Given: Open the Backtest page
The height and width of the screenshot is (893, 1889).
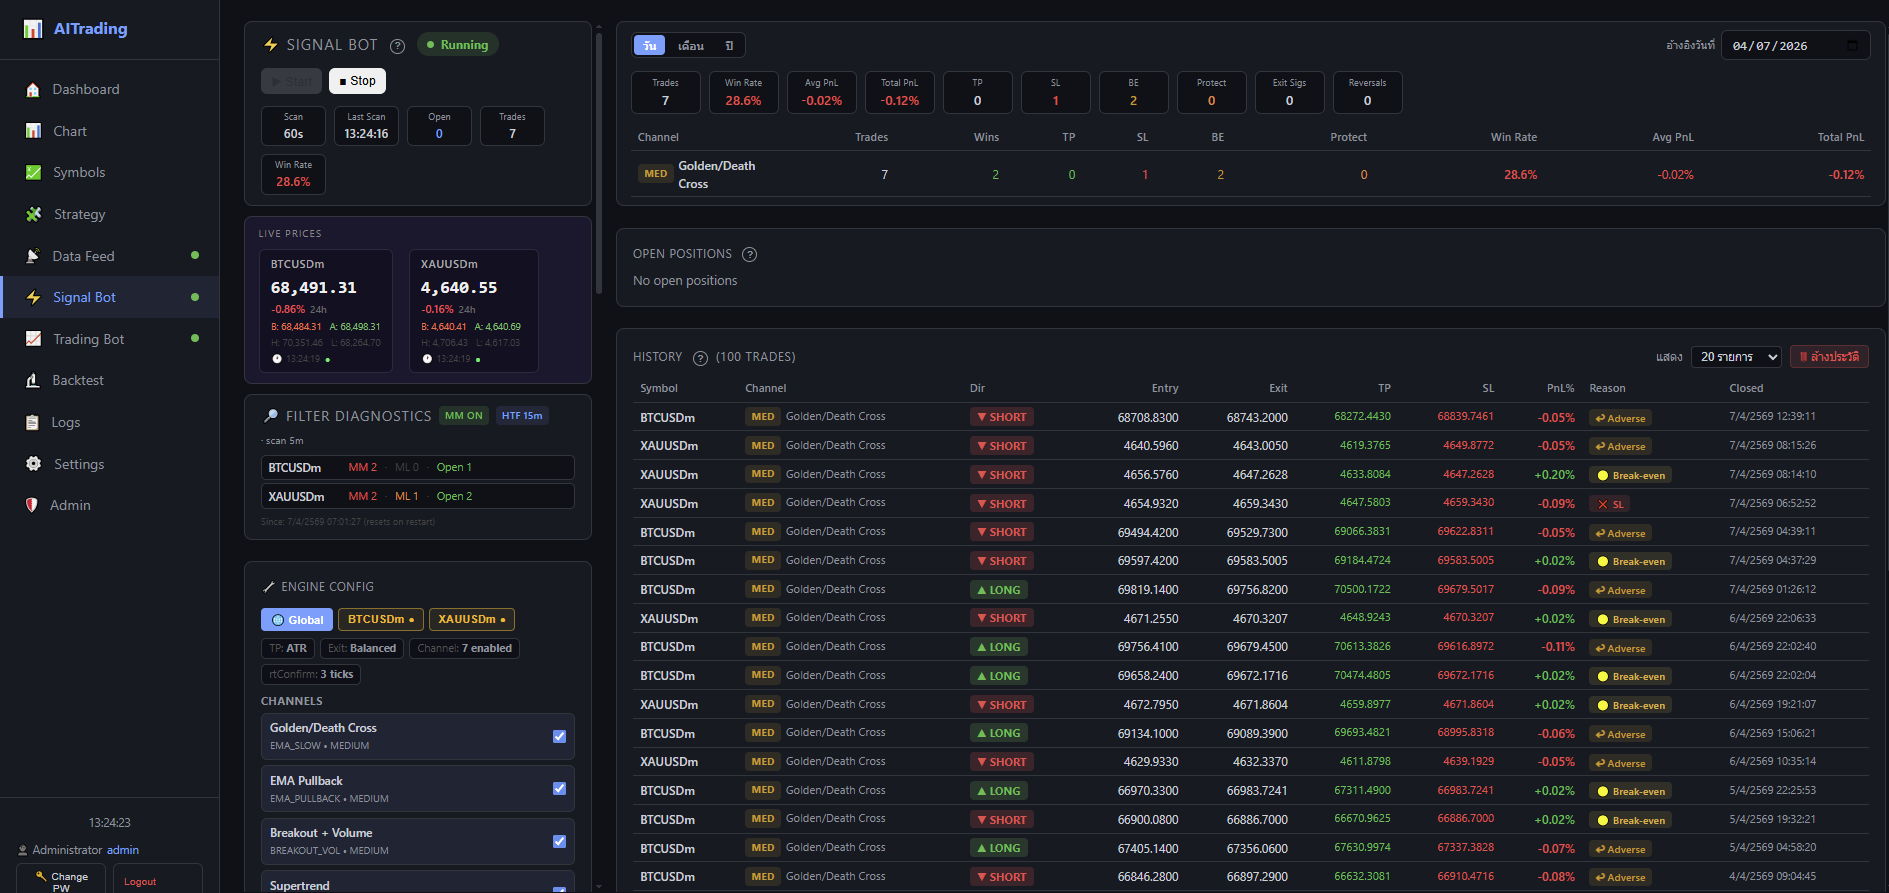Looking at the screenshot, I should click(x=109, y=381).
